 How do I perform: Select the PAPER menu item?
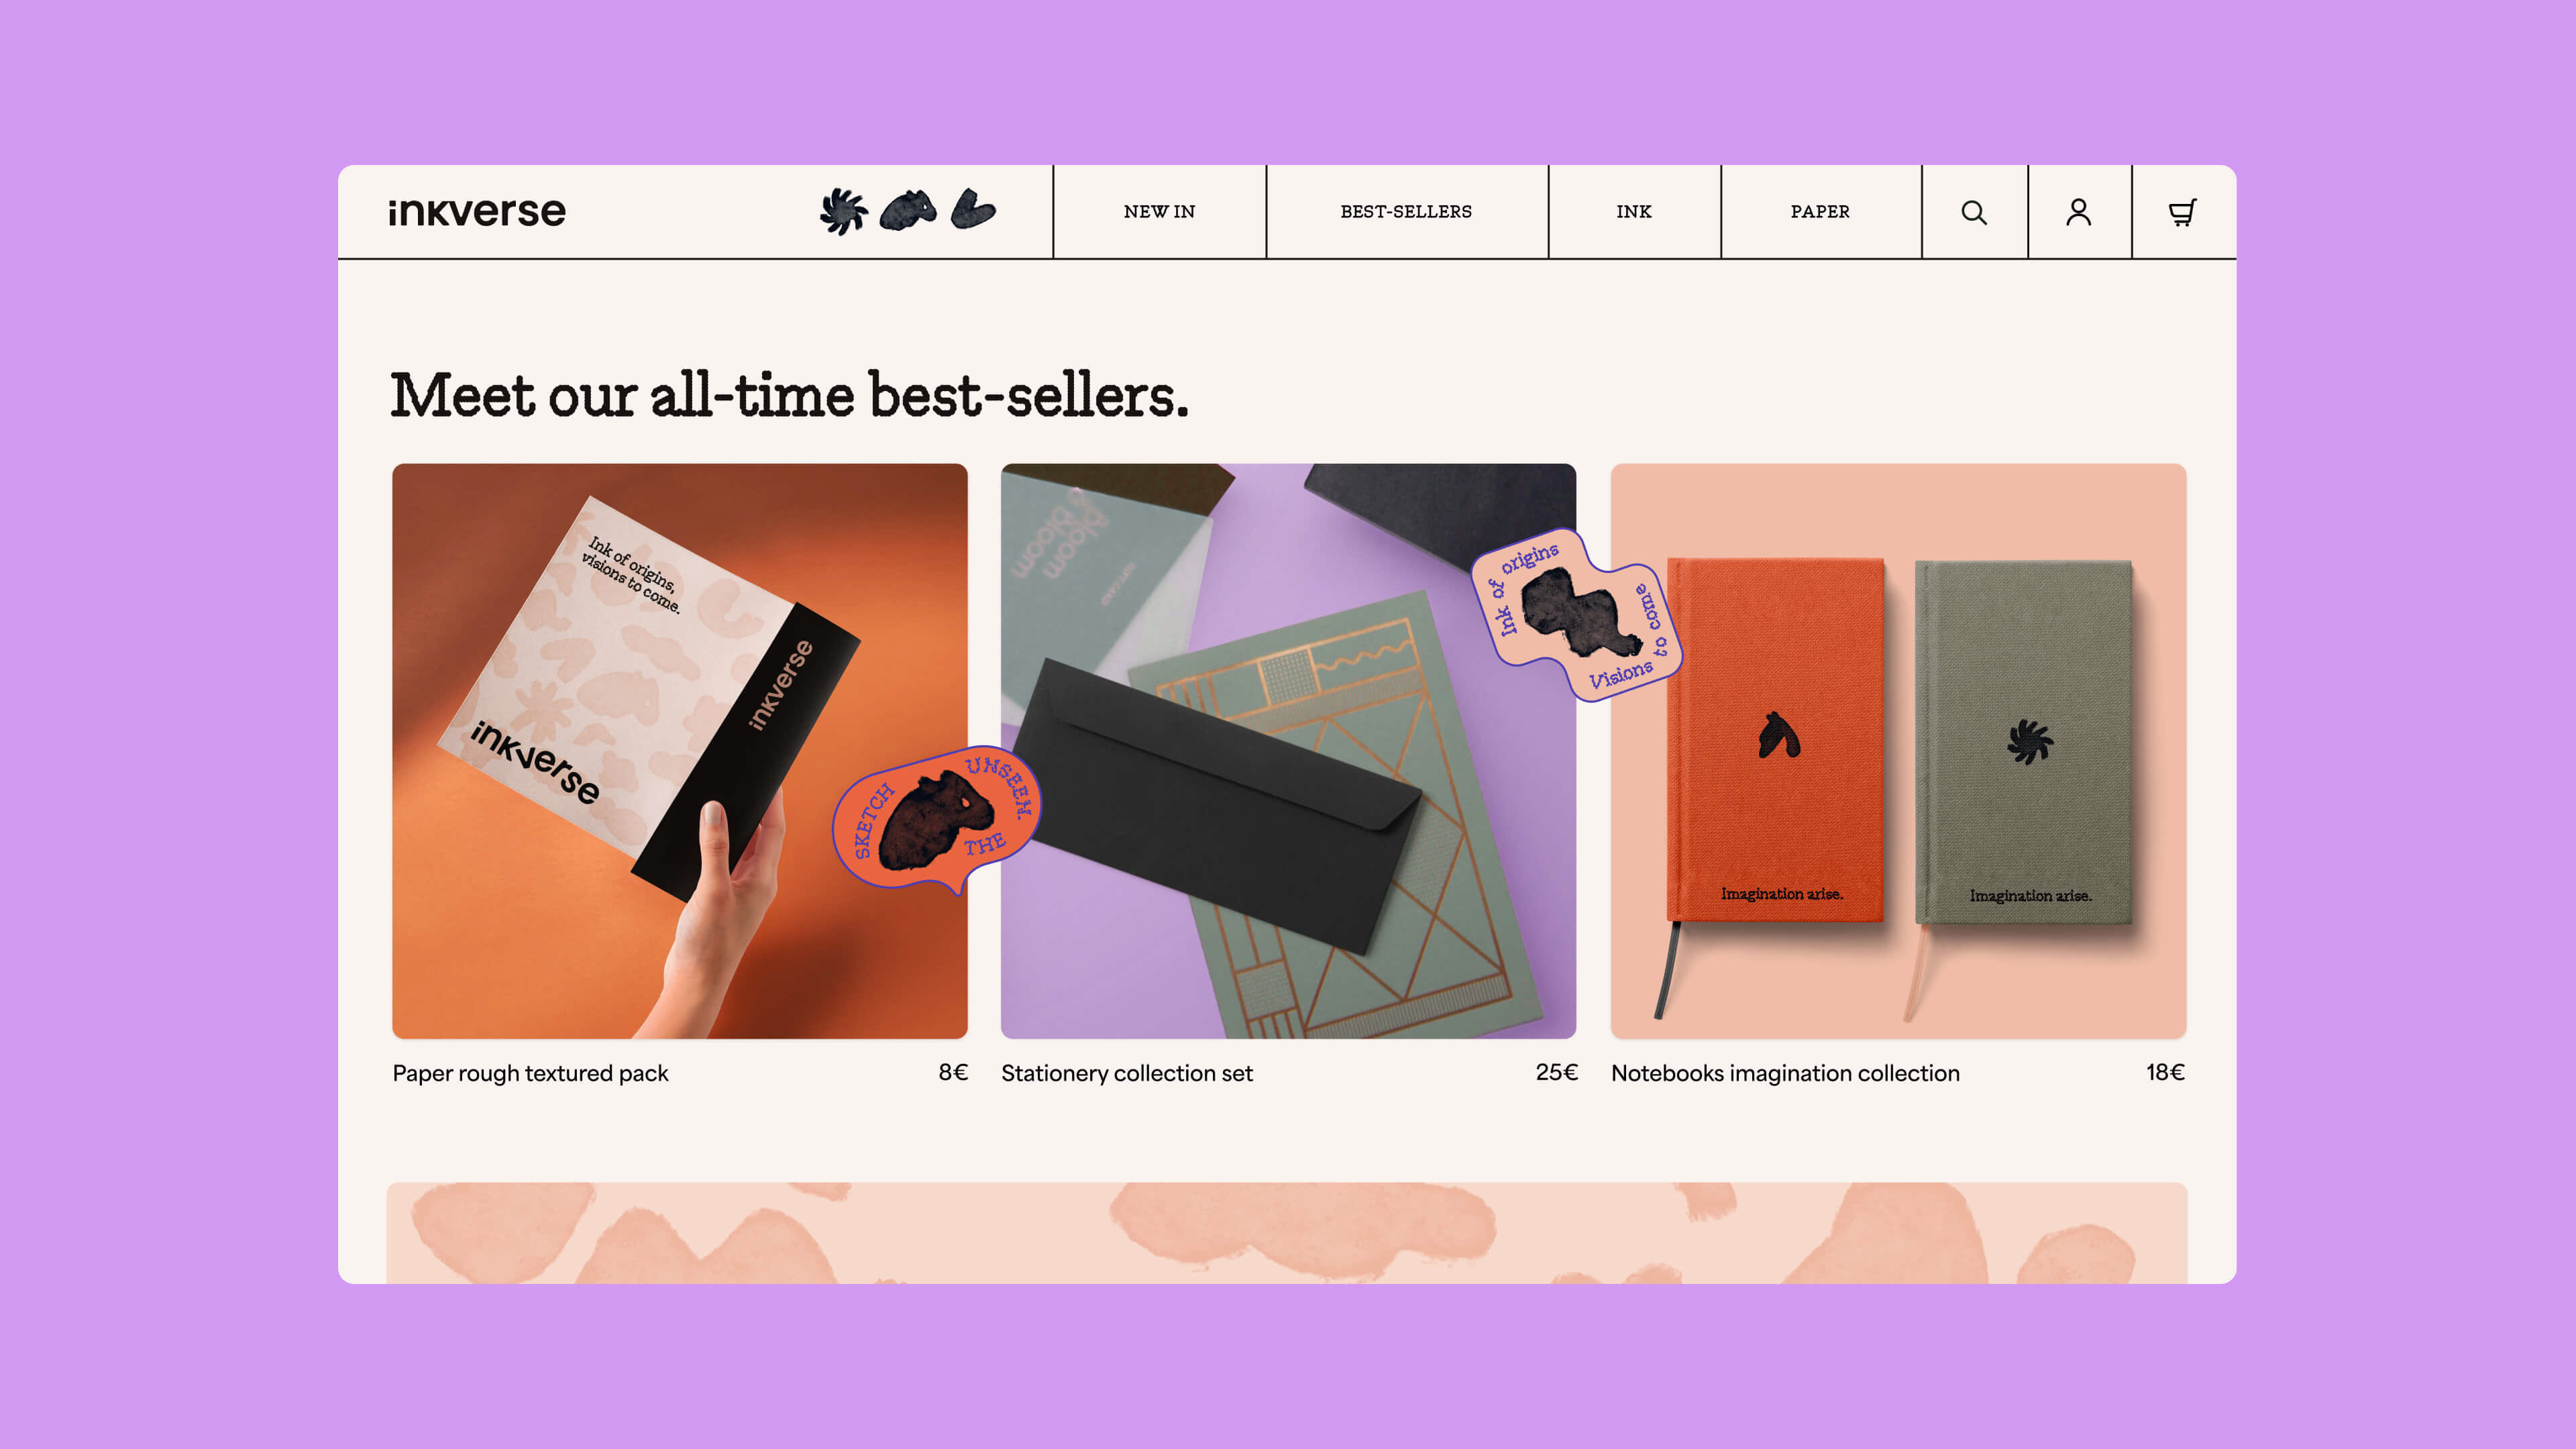[1820, 212]
